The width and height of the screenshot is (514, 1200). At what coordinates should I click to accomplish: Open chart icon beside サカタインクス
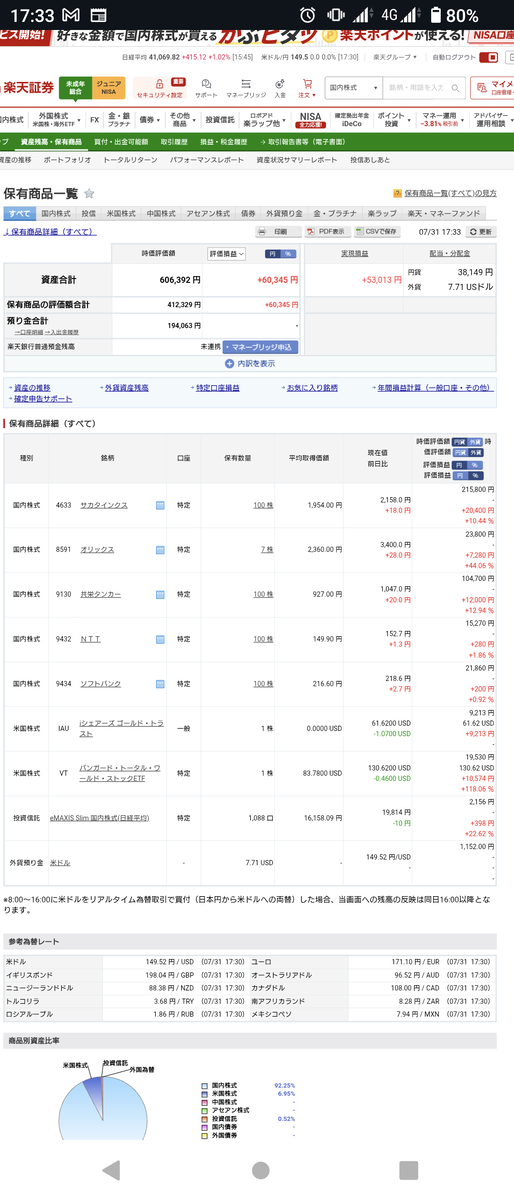160,506
